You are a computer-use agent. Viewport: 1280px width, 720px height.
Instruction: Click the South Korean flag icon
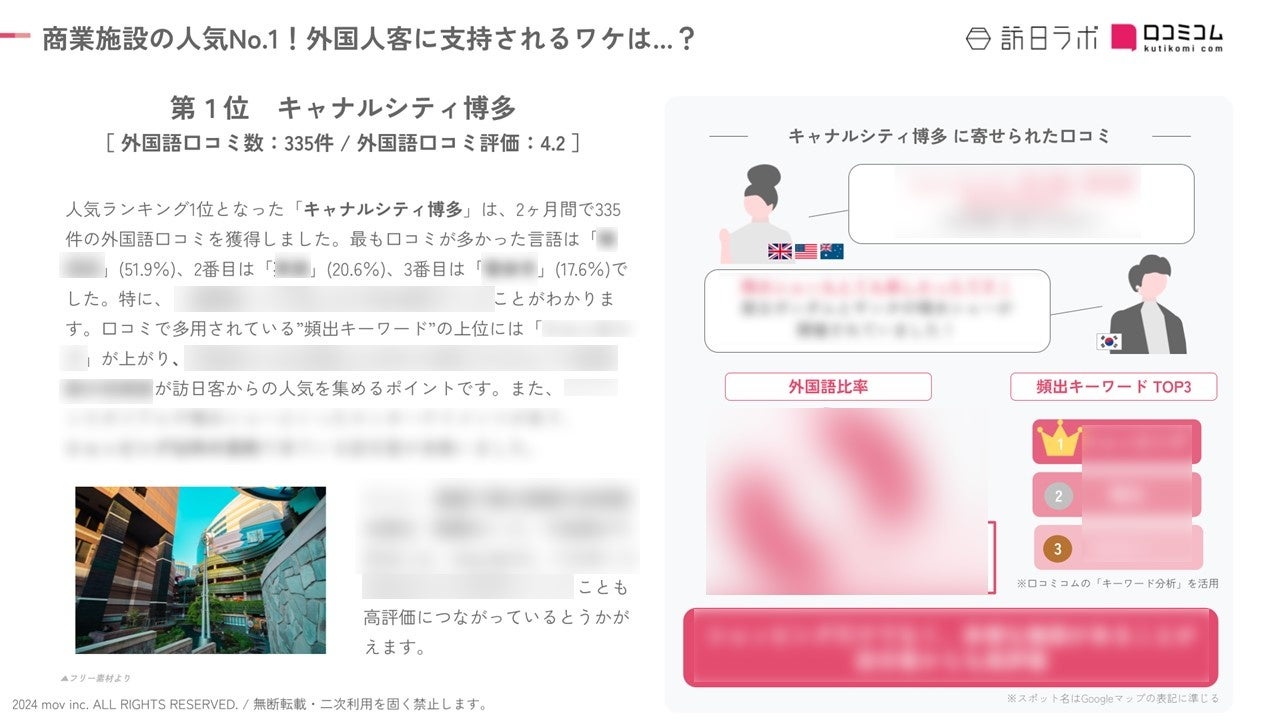[x=1109, y=341]
